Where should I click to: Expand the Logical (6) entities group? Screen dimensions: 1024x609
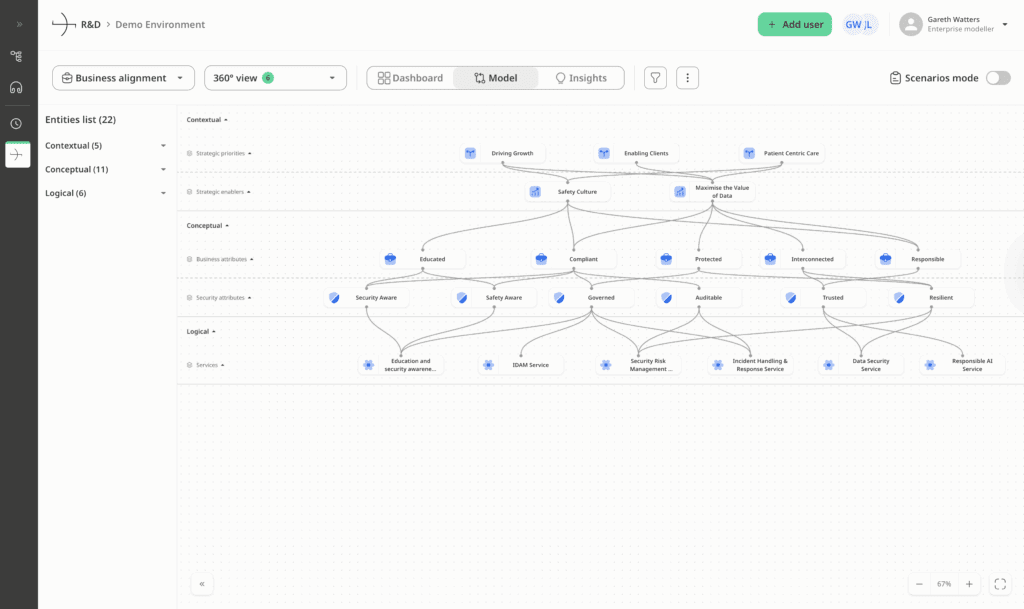click(163, 193)
